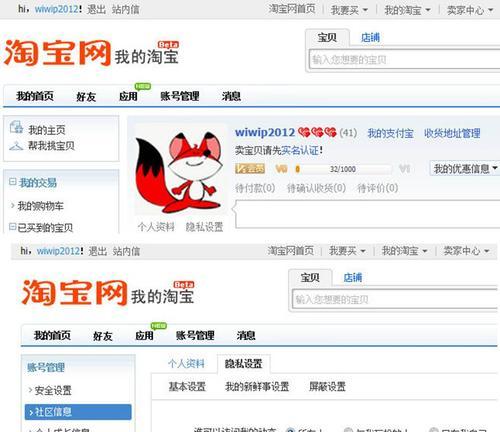Image resolution: width=500 pixels, height=432 pixels.
Task: Collapse the 已买到的宝贝 tree item
Action: coord(12,227)
